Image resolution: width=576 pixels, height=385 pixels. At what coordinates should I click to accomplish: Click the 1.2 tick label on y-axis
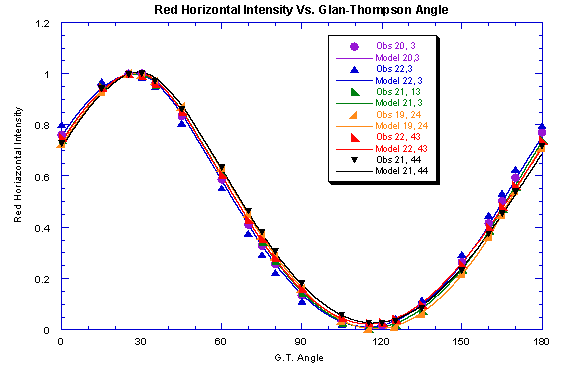(x=42, y=24)
